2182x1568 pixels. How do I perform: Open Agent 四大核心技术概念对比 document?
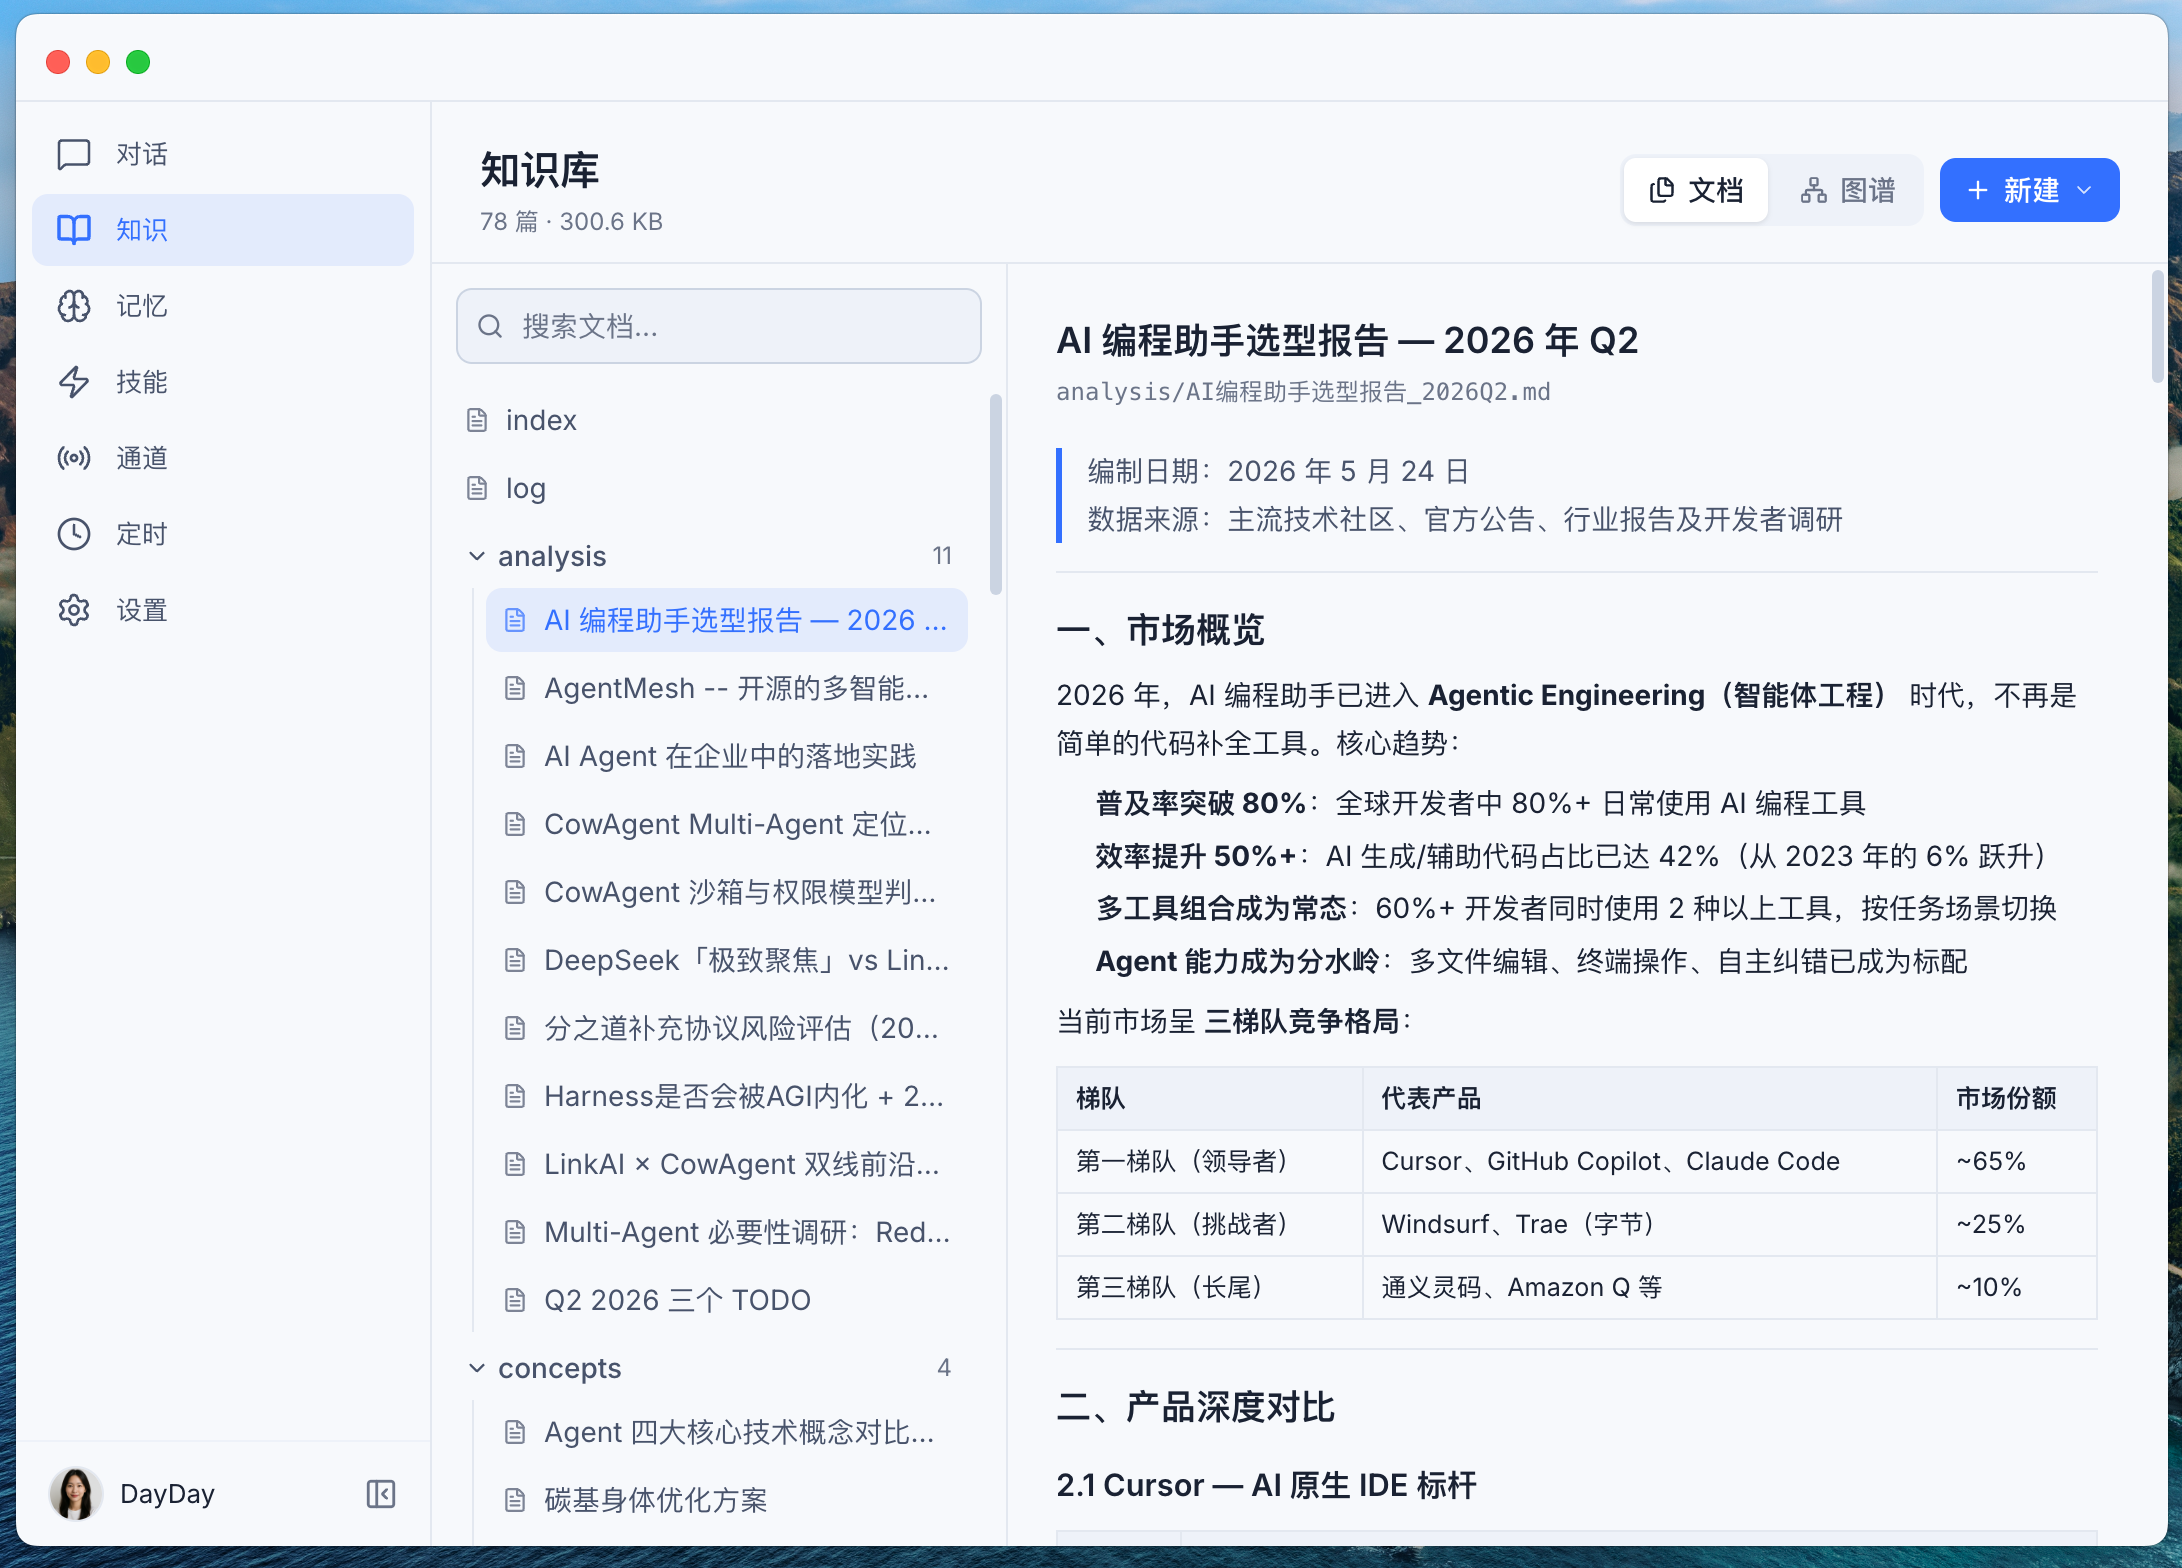click(727, 1432)
